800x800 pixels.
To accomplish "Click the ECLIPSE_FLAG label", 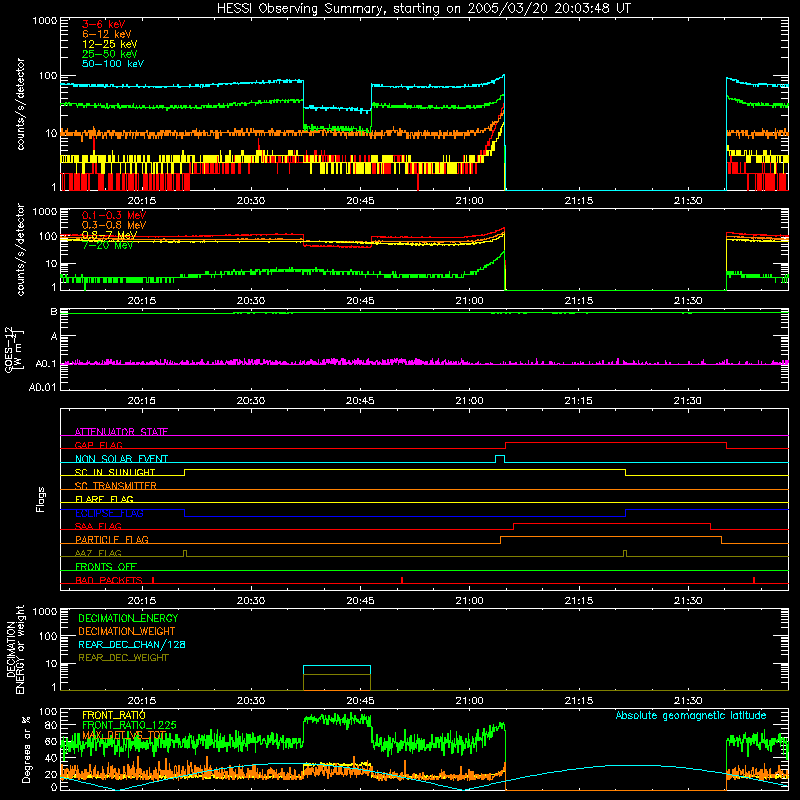I will 109,513.
